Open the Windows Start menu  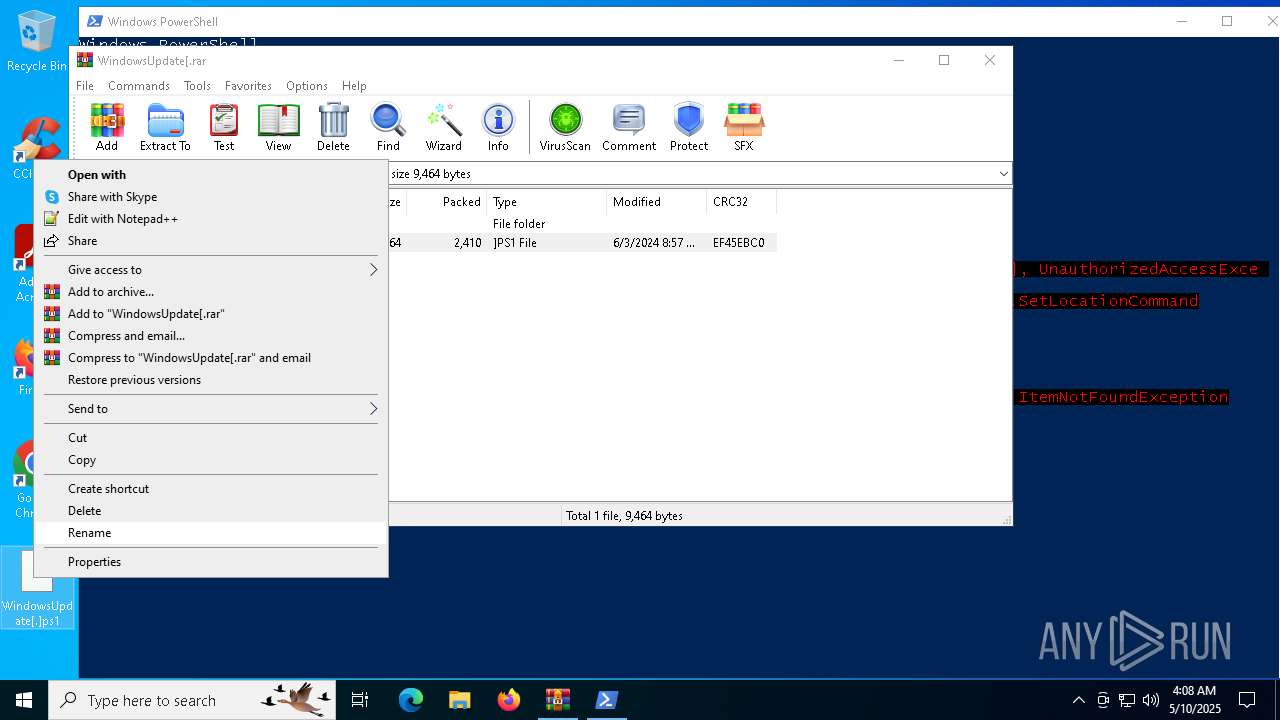coord(24,700)
